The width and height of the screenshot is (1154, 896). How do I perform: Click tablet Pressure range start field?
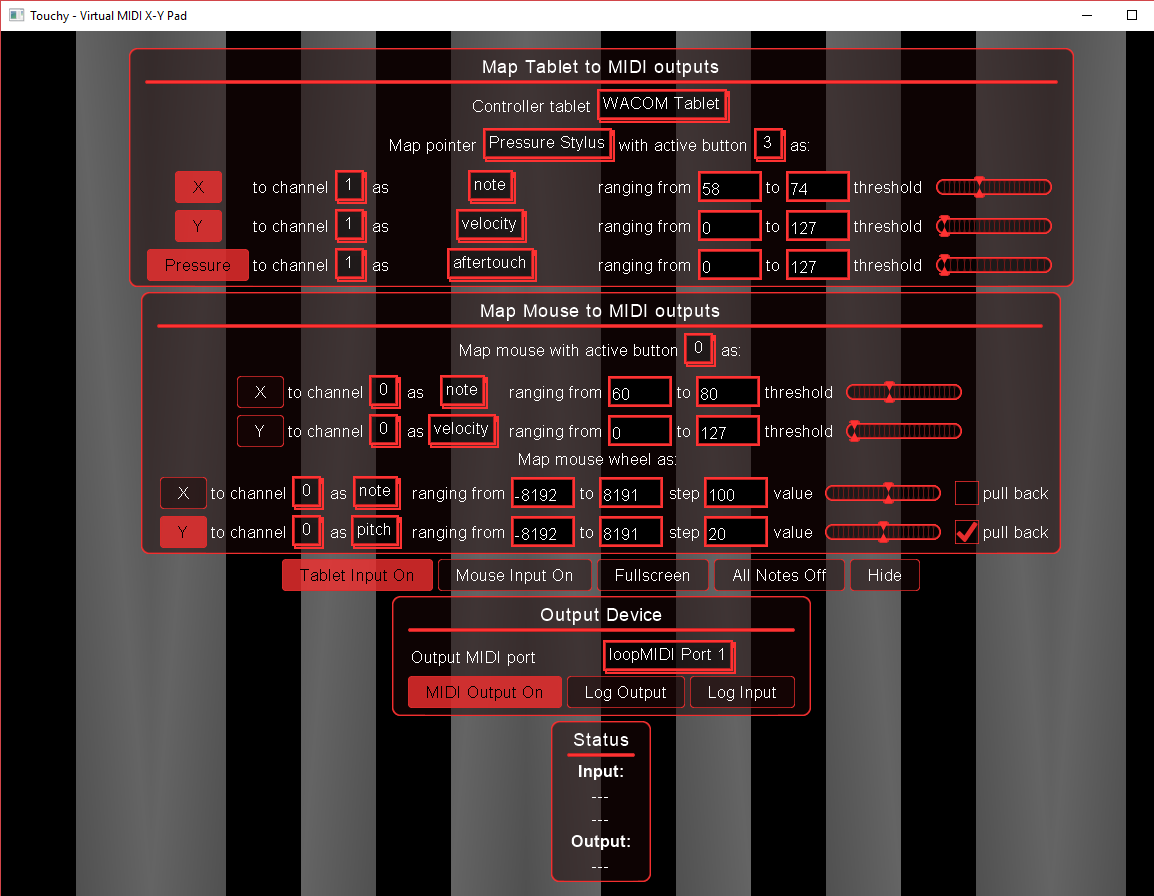730,265
